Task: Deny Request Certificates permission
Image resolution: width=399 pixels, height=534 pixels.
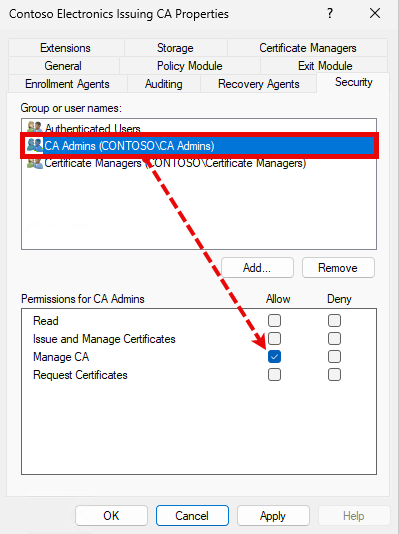Action: pos(334,375)
